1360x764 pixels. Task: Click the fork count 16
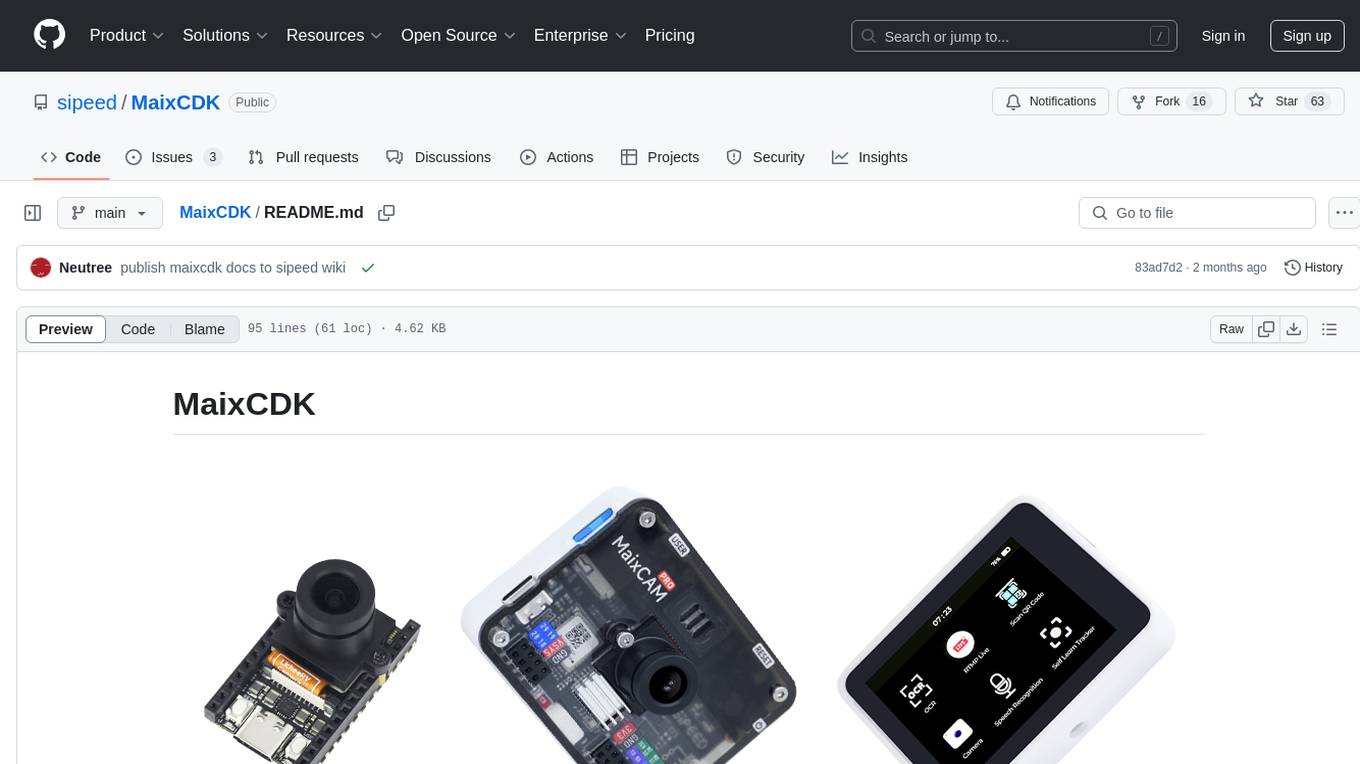1200,102
